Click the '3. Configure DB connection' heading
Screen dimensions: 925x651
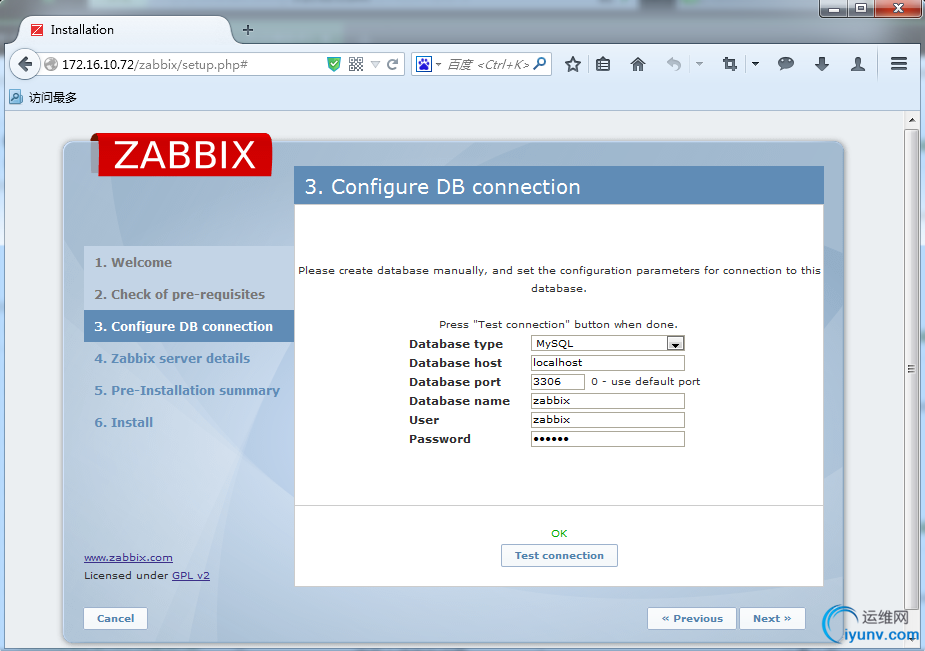tap(442, 187)
